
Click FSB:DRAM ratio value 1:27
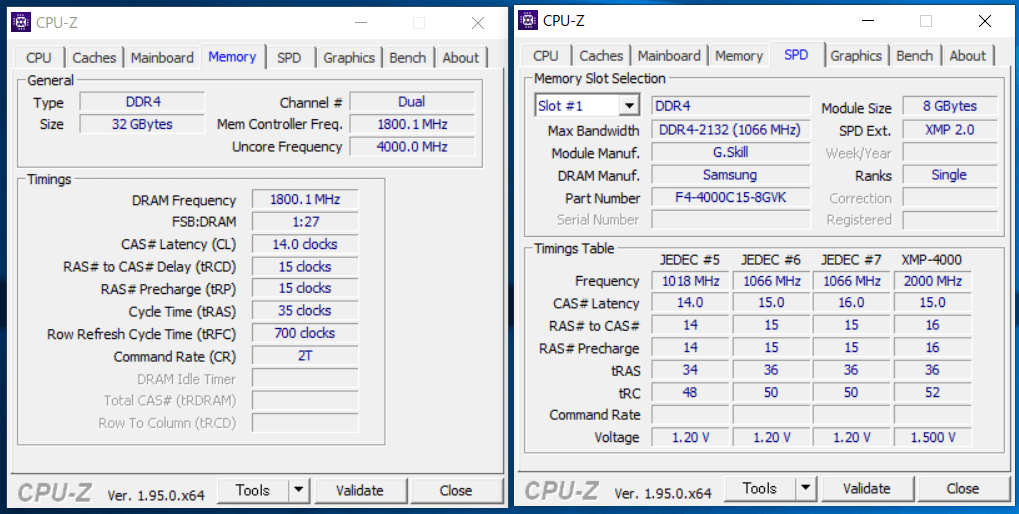tap(305, 222)
